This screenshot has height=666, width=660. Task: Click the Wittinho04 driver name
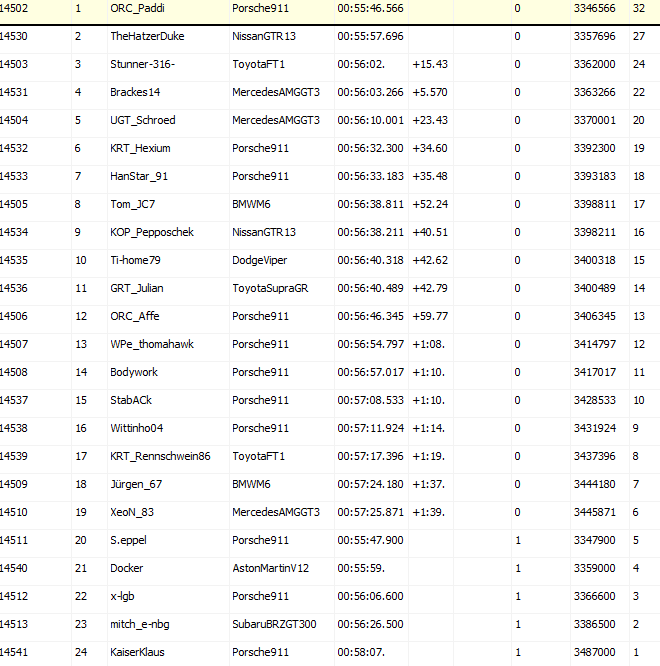[x=137, y=428]
